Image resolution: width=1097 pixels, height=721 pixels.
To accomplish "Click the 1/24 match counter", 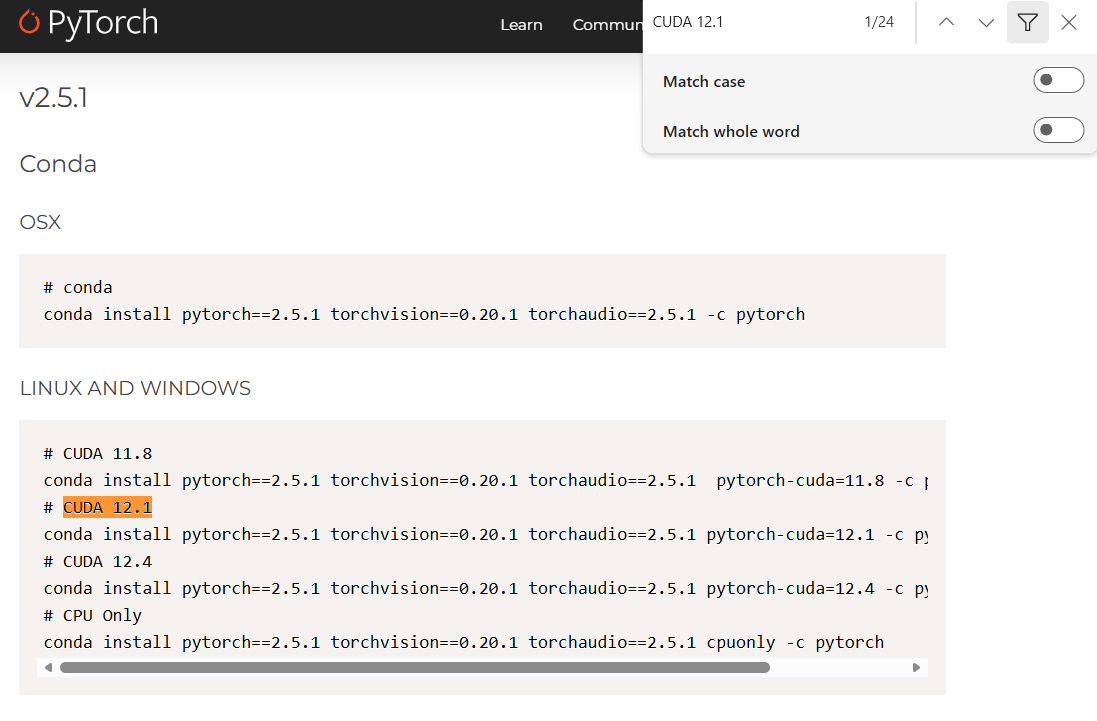I will (x=879, y=22).
